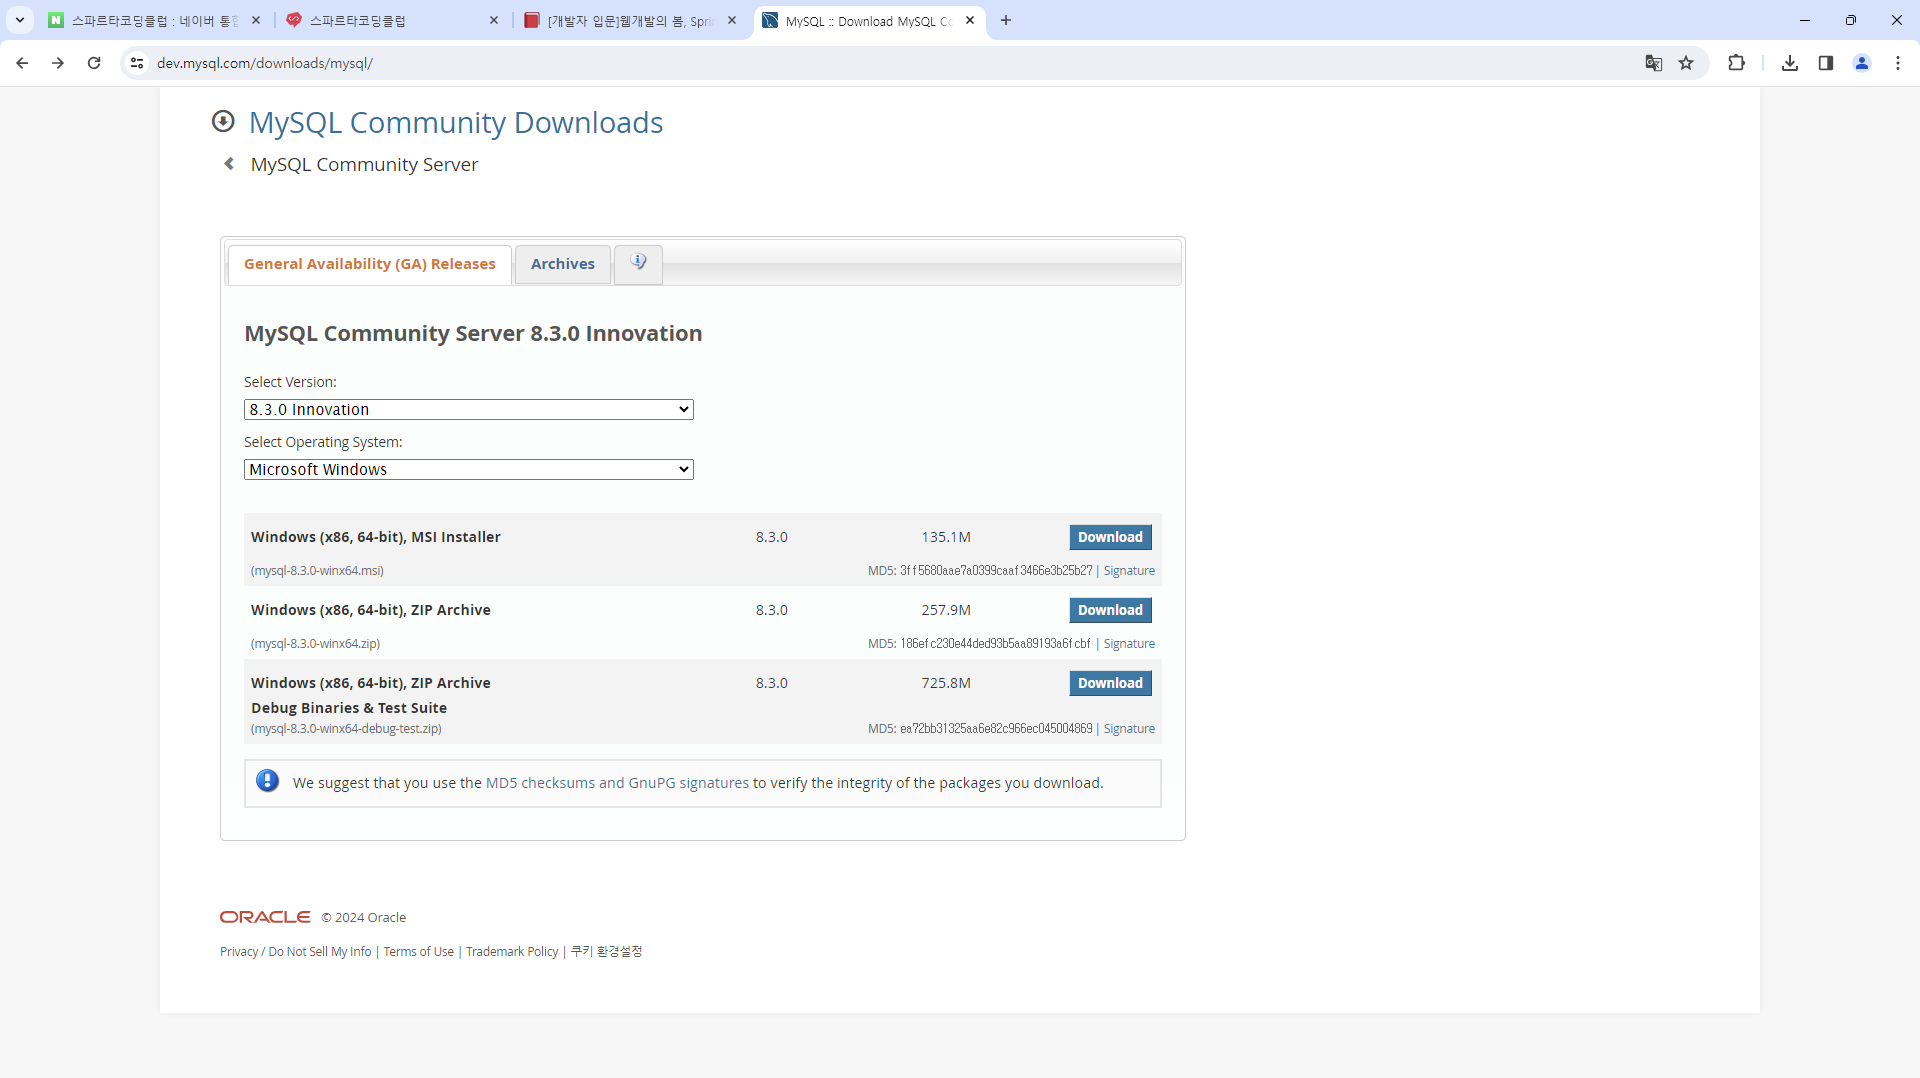Open MD5 checksums and GnuPG signatures link
1920x1078 pixels.
point(617,783)
